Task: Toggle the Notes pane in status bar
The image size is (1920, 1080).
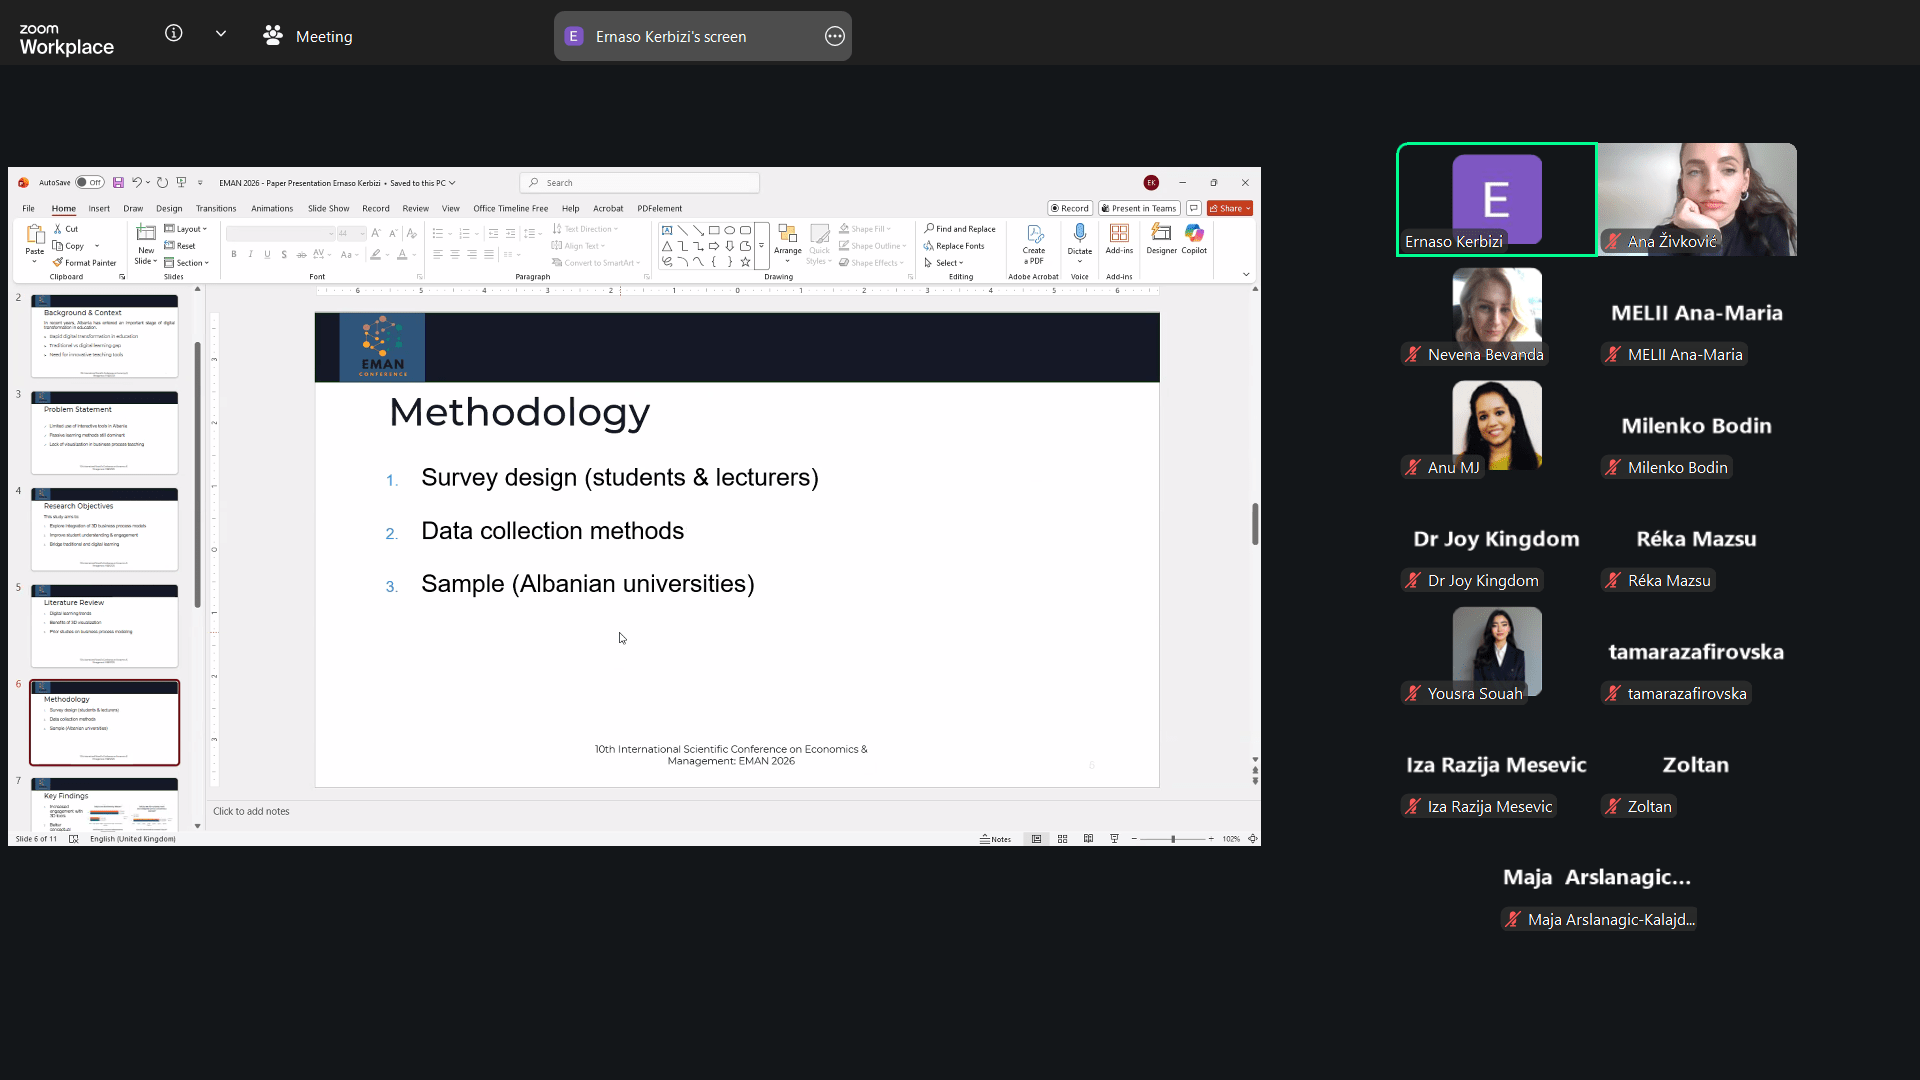Action: (x=995, y=839)
